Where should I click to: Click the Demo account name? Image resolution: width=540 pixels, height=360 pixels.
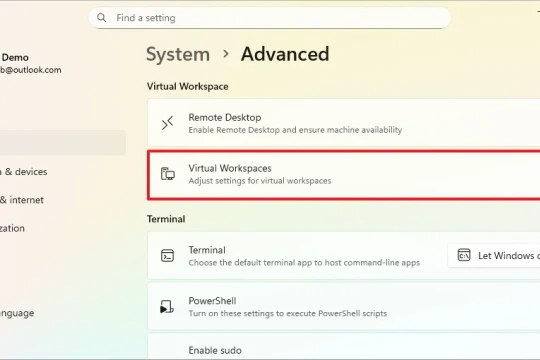tap(15, 58)
